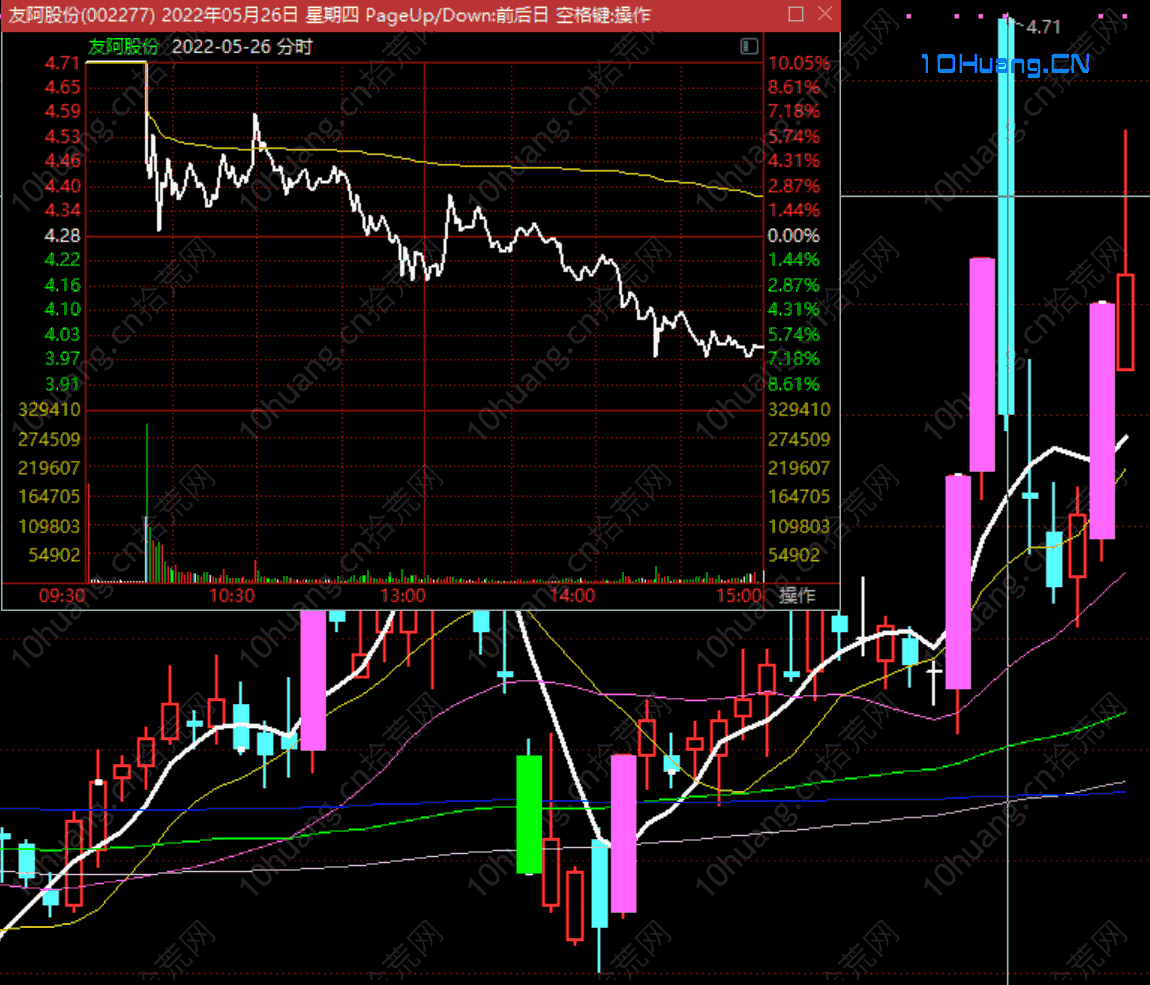Viewport: 1150px width, 985px height.
Task: Click the popup title bar text 友阿股份(002277)
Action: [81, 15]
